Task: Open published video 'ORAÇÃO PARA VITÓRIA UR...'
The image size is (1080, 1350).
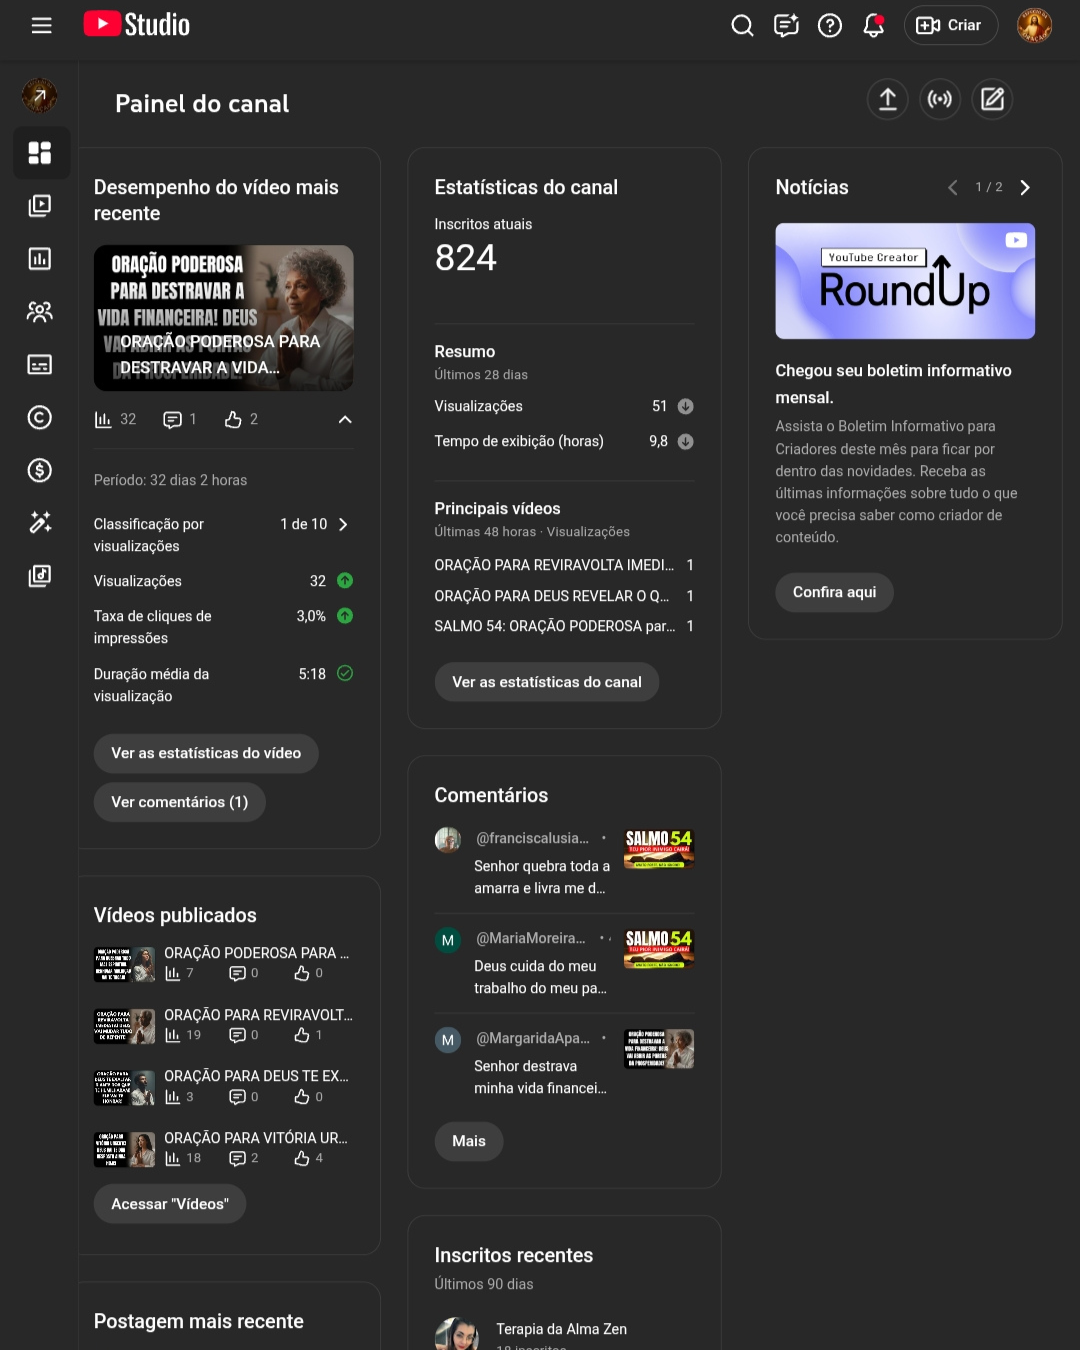Action: point(256,1138)
